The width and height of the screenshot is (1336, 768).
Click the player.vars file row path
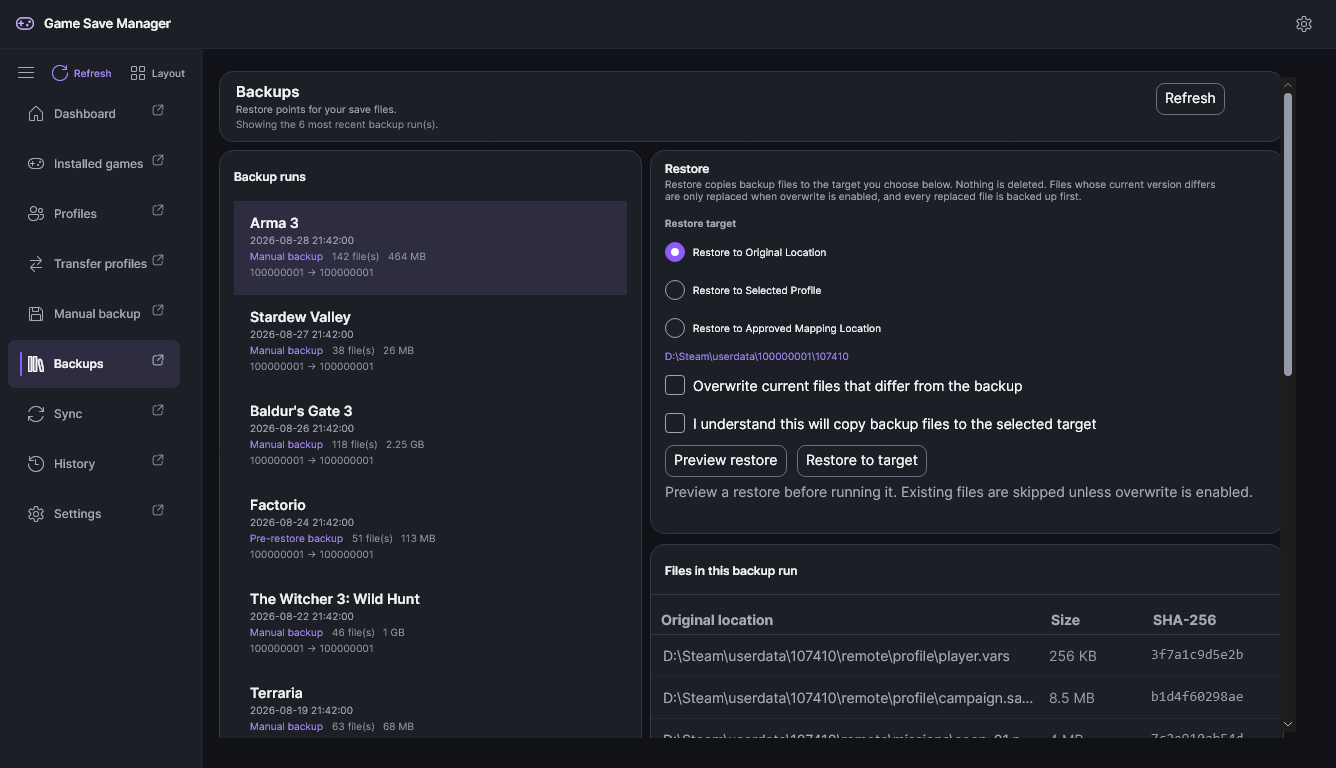click(836, 656)
